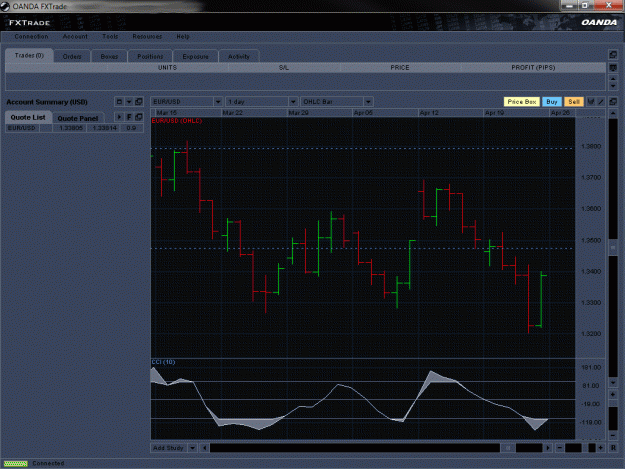
Task: Zoom in chart horizontally with plus
Action: pyautogui.click(x=601, y=448)
